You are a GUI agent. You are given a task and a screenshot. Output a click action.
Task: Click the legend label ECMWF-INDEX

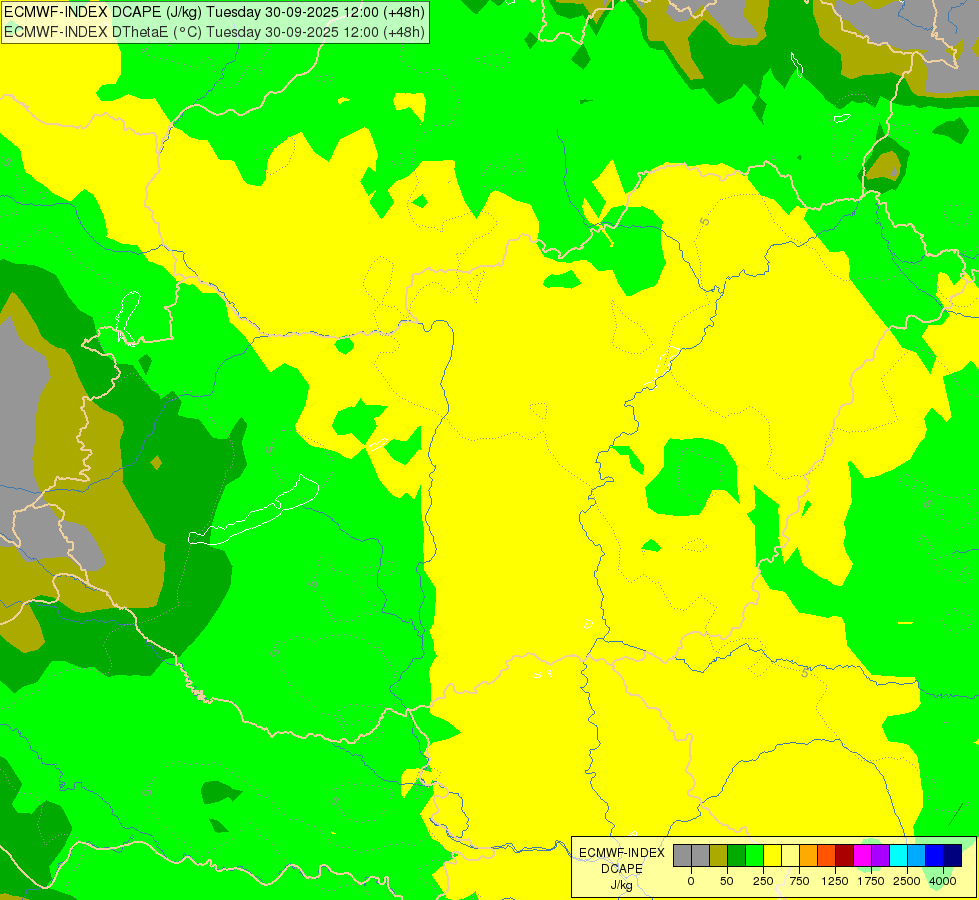[x=622, y=853]
